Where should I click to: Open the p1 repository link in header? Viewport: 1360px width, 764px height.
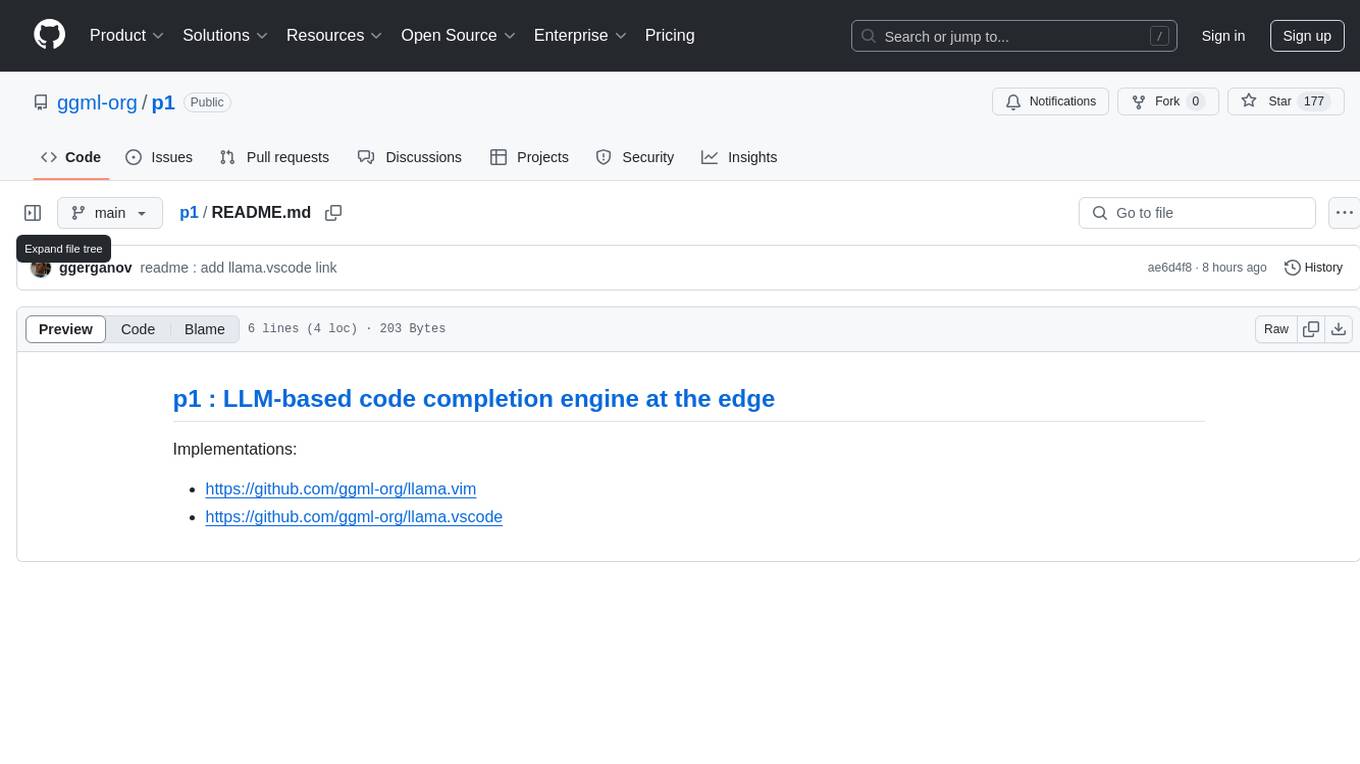(163, 102)
